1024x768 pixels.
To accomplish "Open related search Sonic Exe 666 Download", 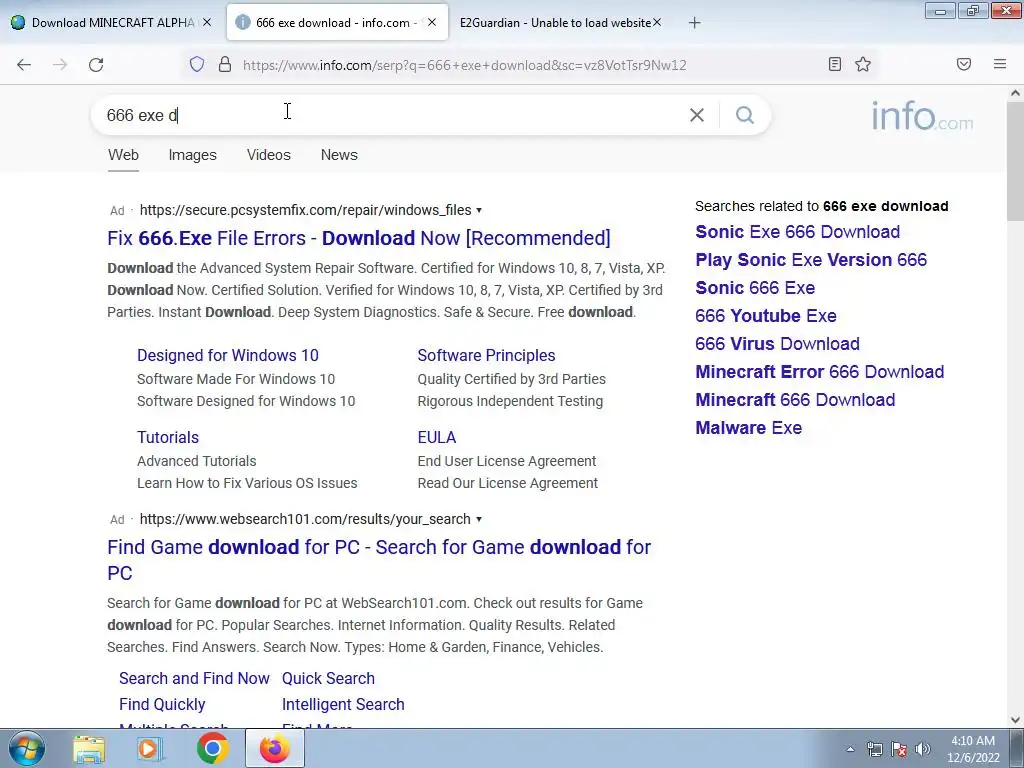I will pos(797,232).
